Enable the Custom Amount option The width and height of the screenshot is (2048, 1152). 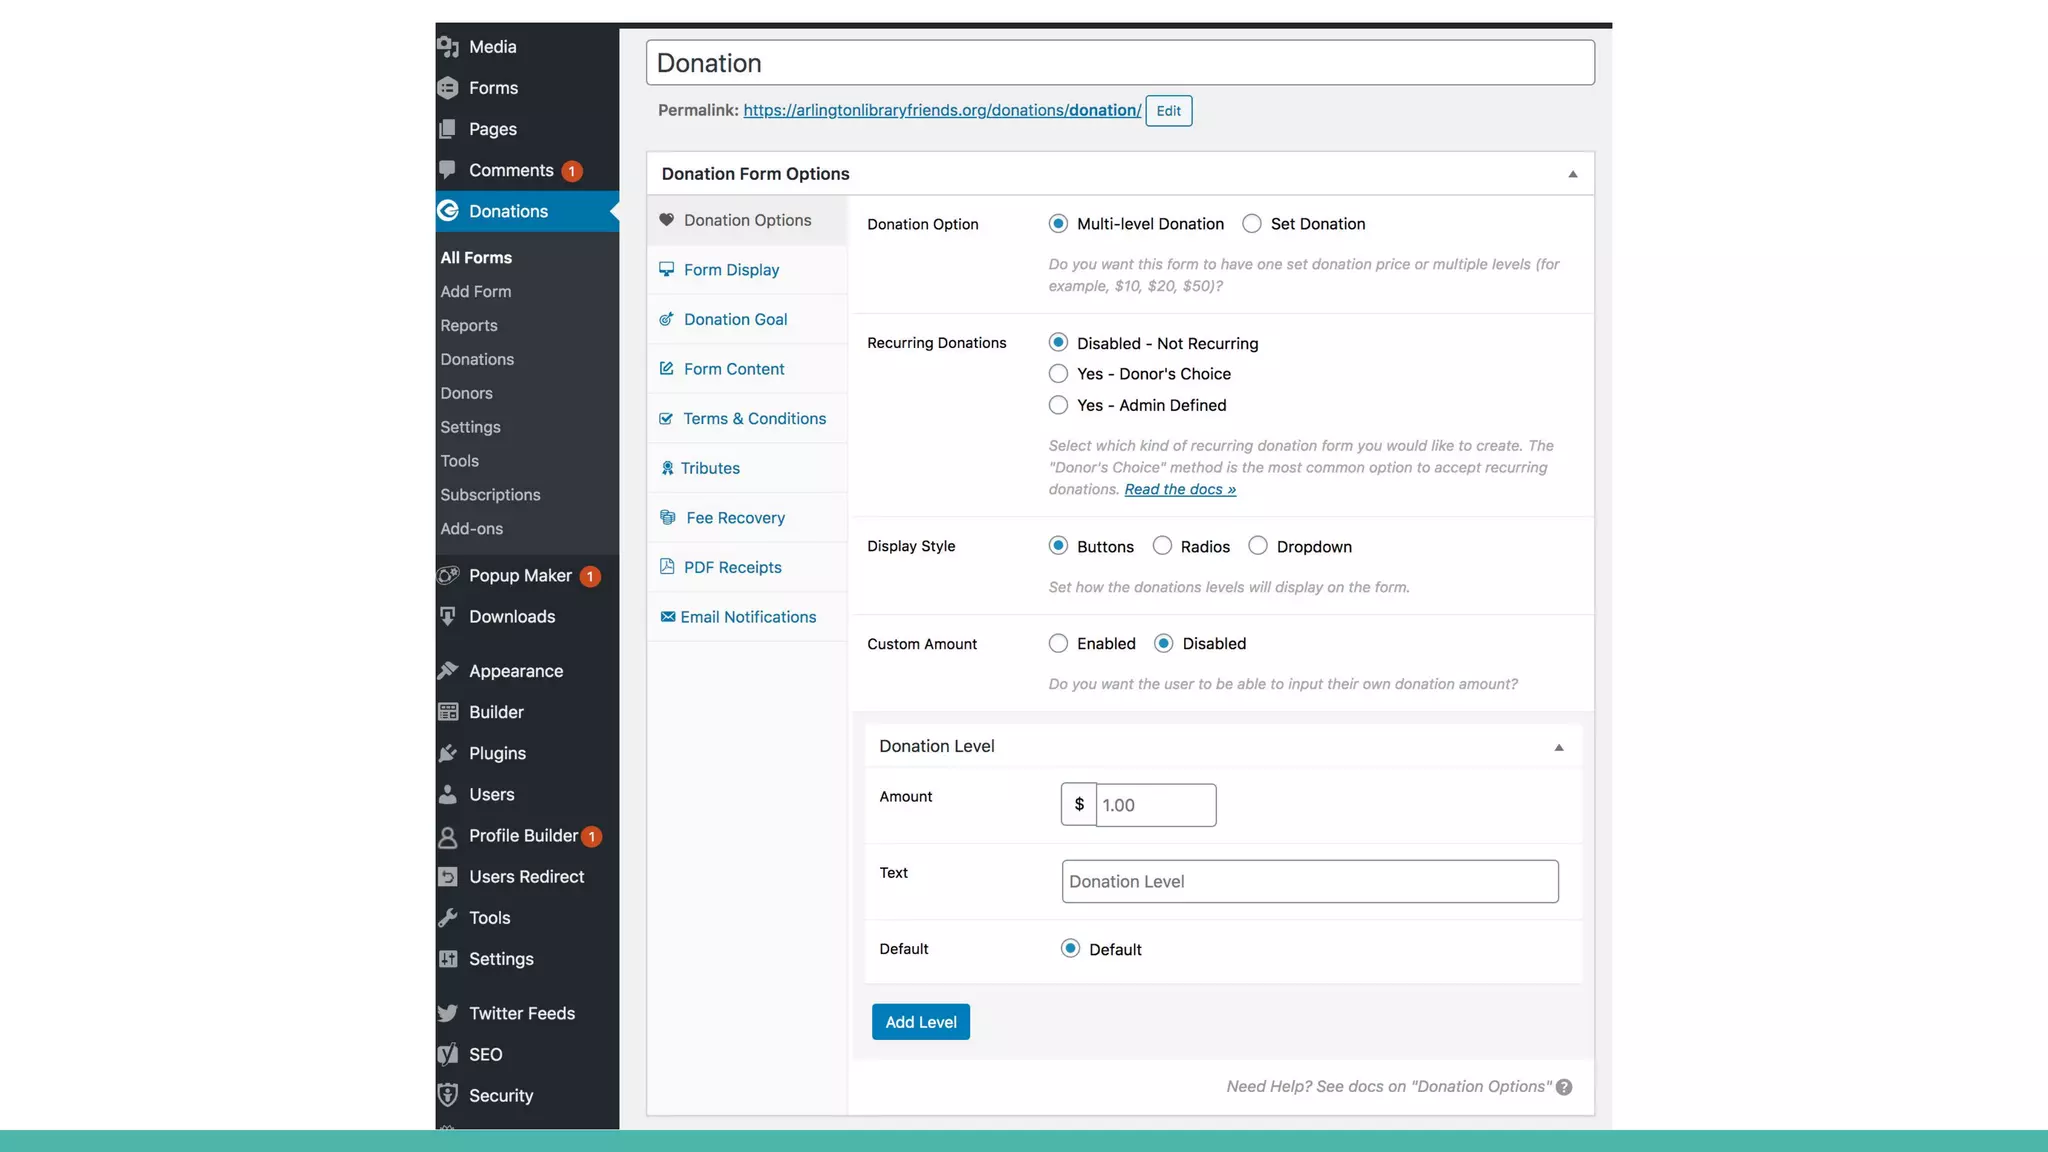[x=1058, y=644]
